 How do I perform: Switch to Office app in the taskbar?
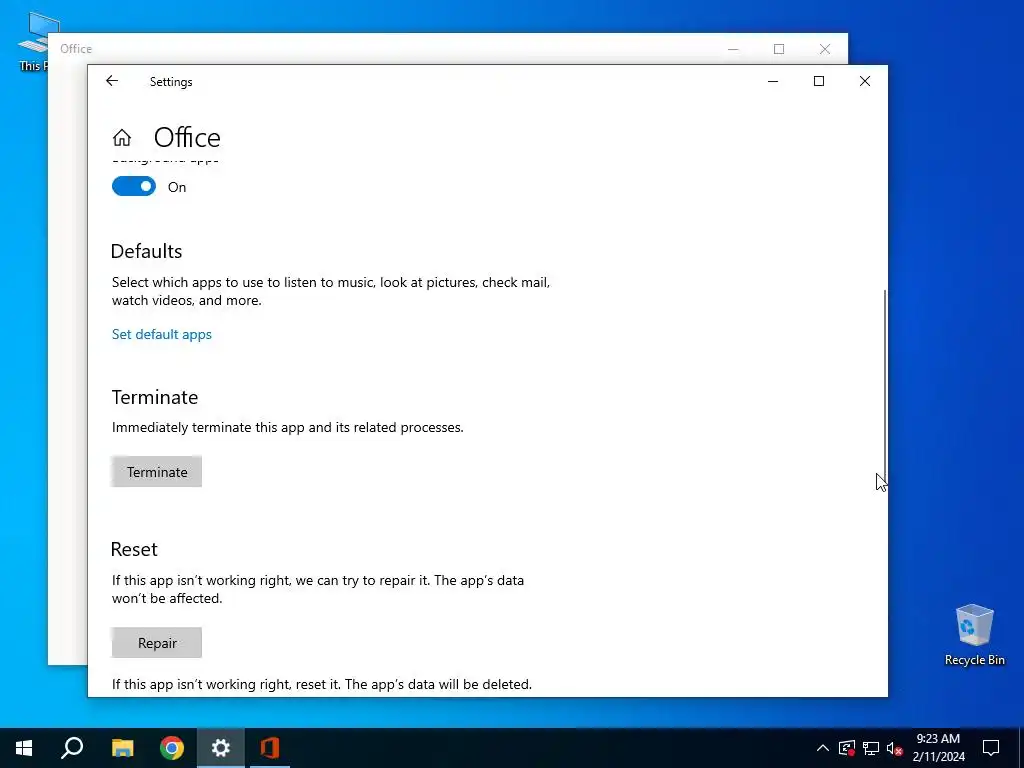270,748
